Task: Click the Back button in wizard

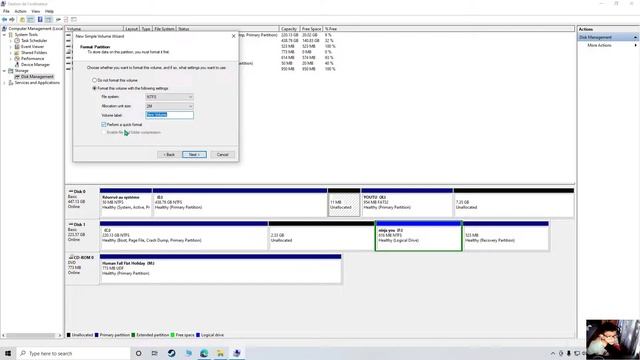Action: pos(169,155)
